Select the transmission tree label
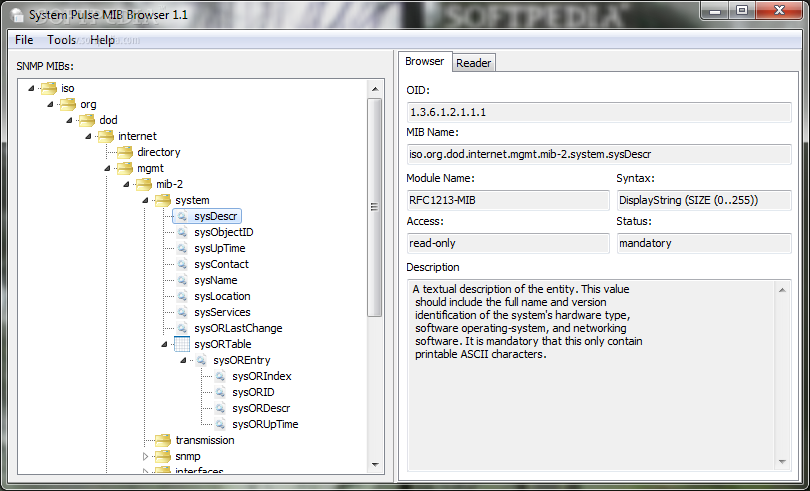 [x=205, y=441]
